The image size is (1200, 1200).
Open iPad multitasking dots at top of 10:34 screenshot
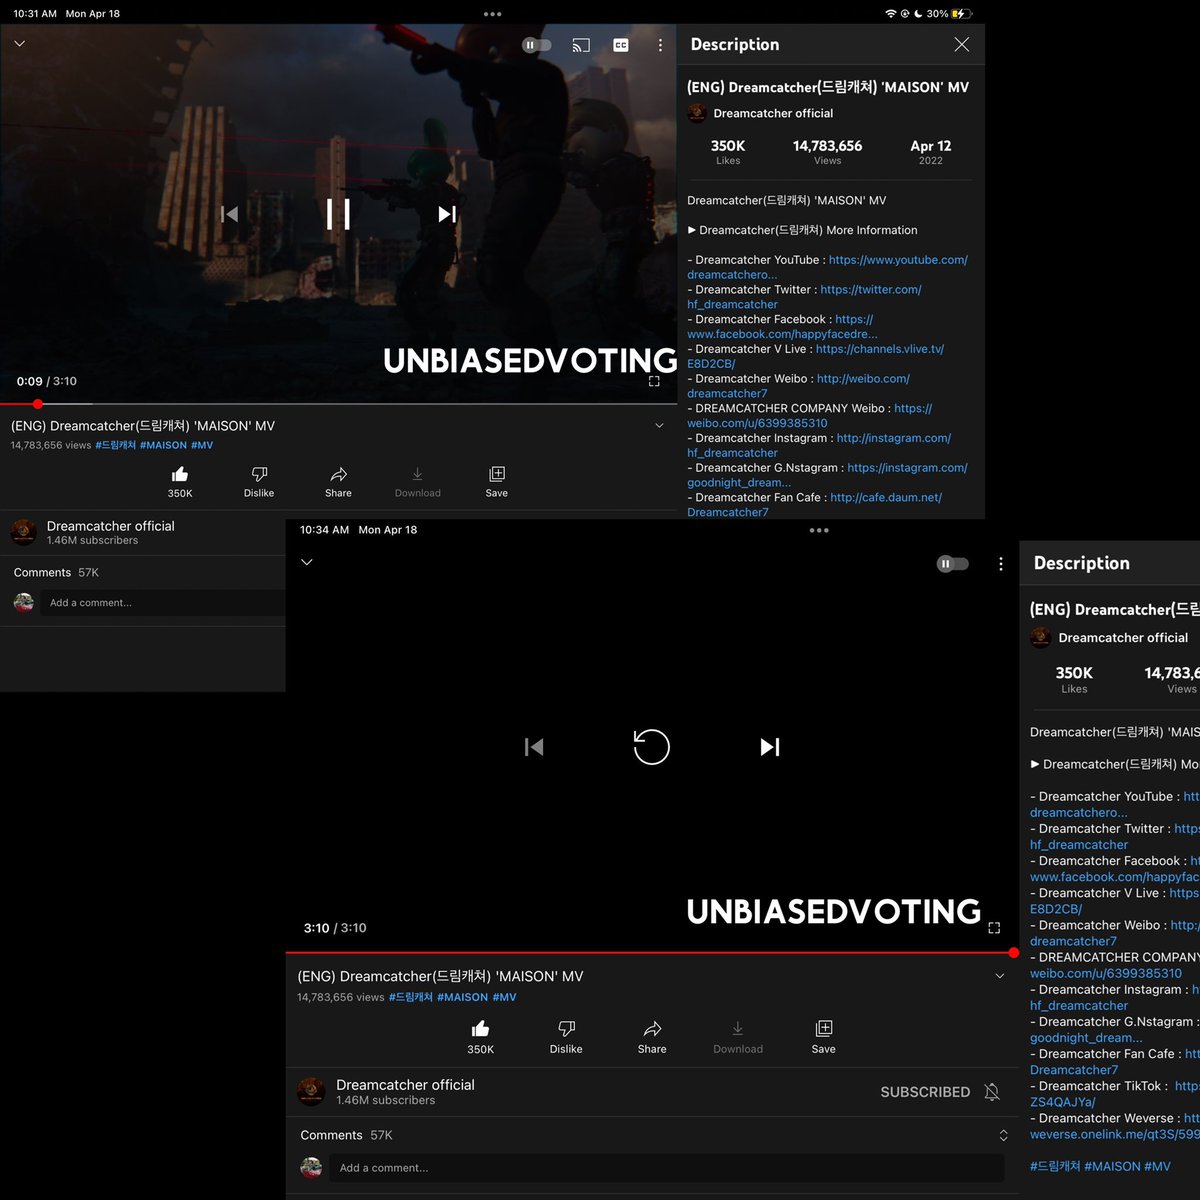pos(819,530)
